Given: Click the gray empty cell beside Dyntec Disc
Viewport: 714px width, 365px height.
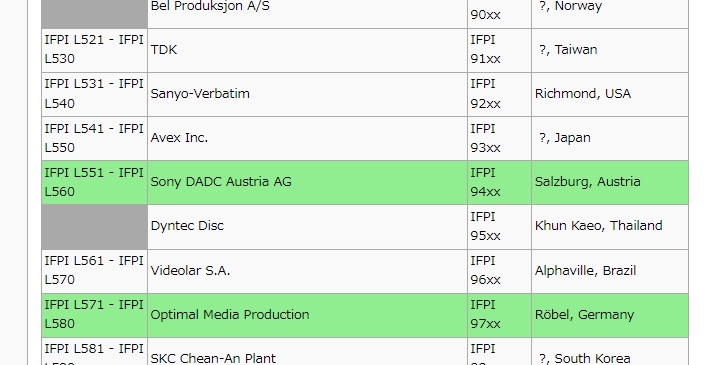Looking at the screenshot, I should coord(94,227).
